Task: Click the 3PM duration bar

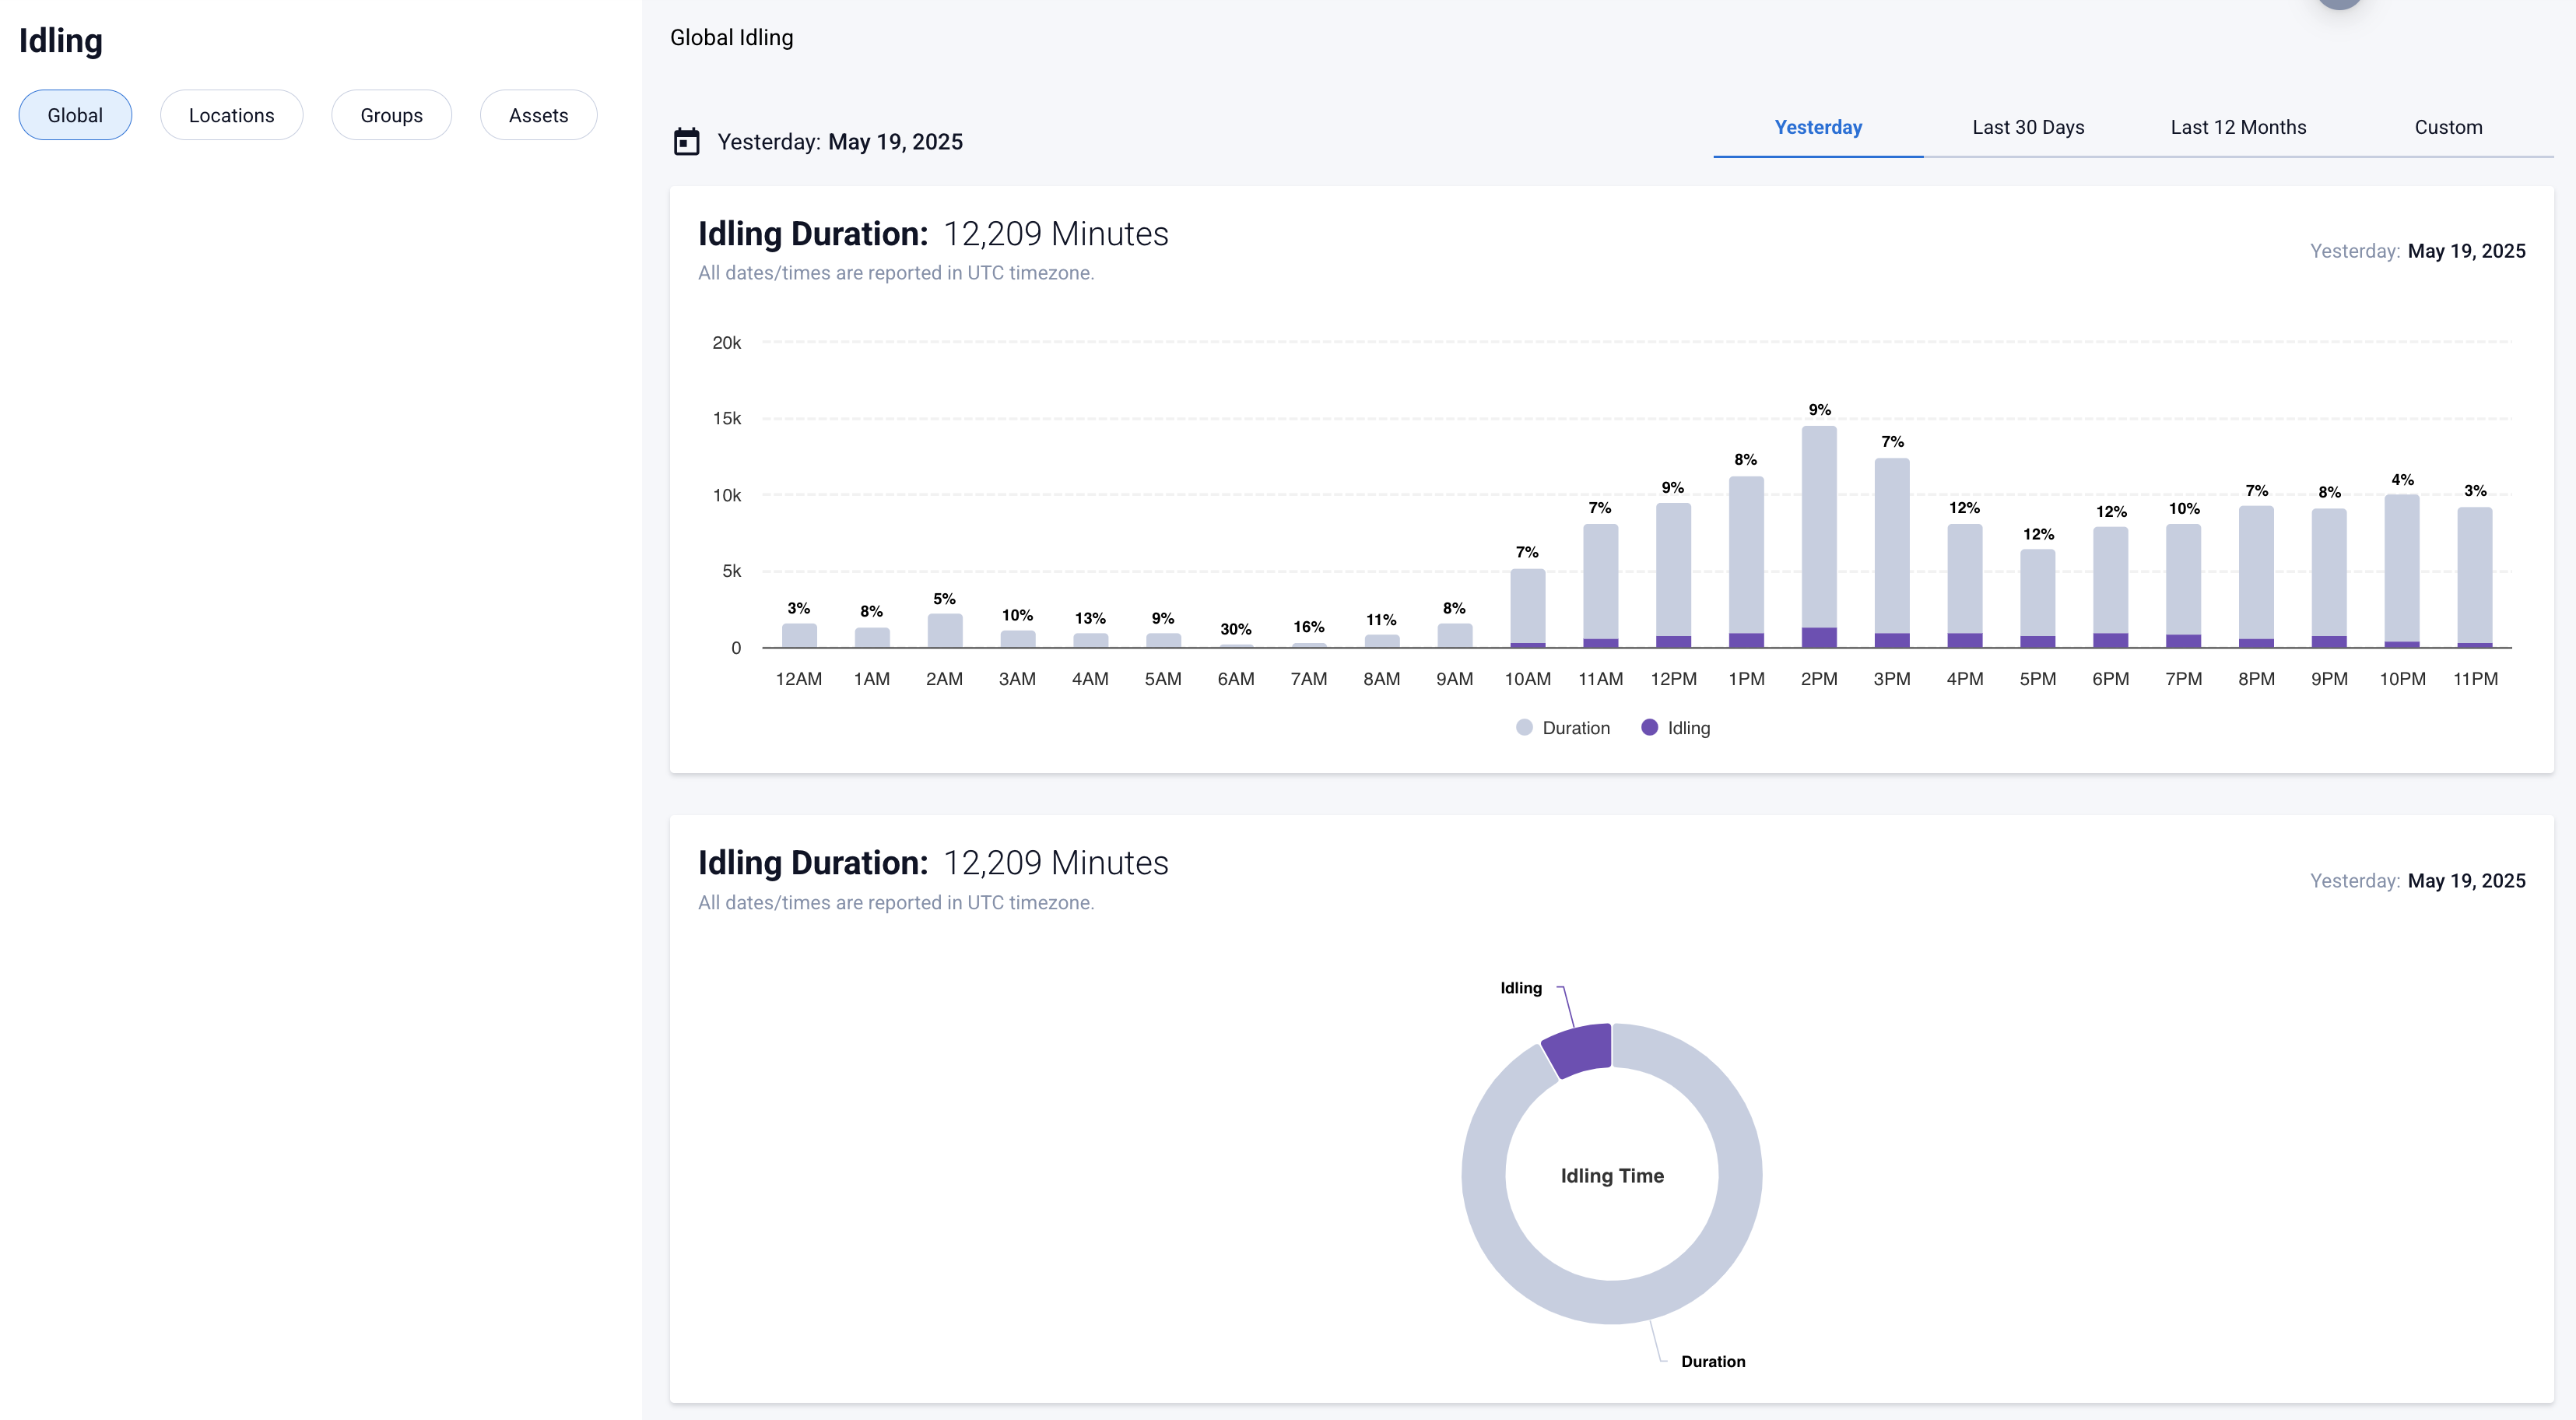Action: tap(1892, 545)
